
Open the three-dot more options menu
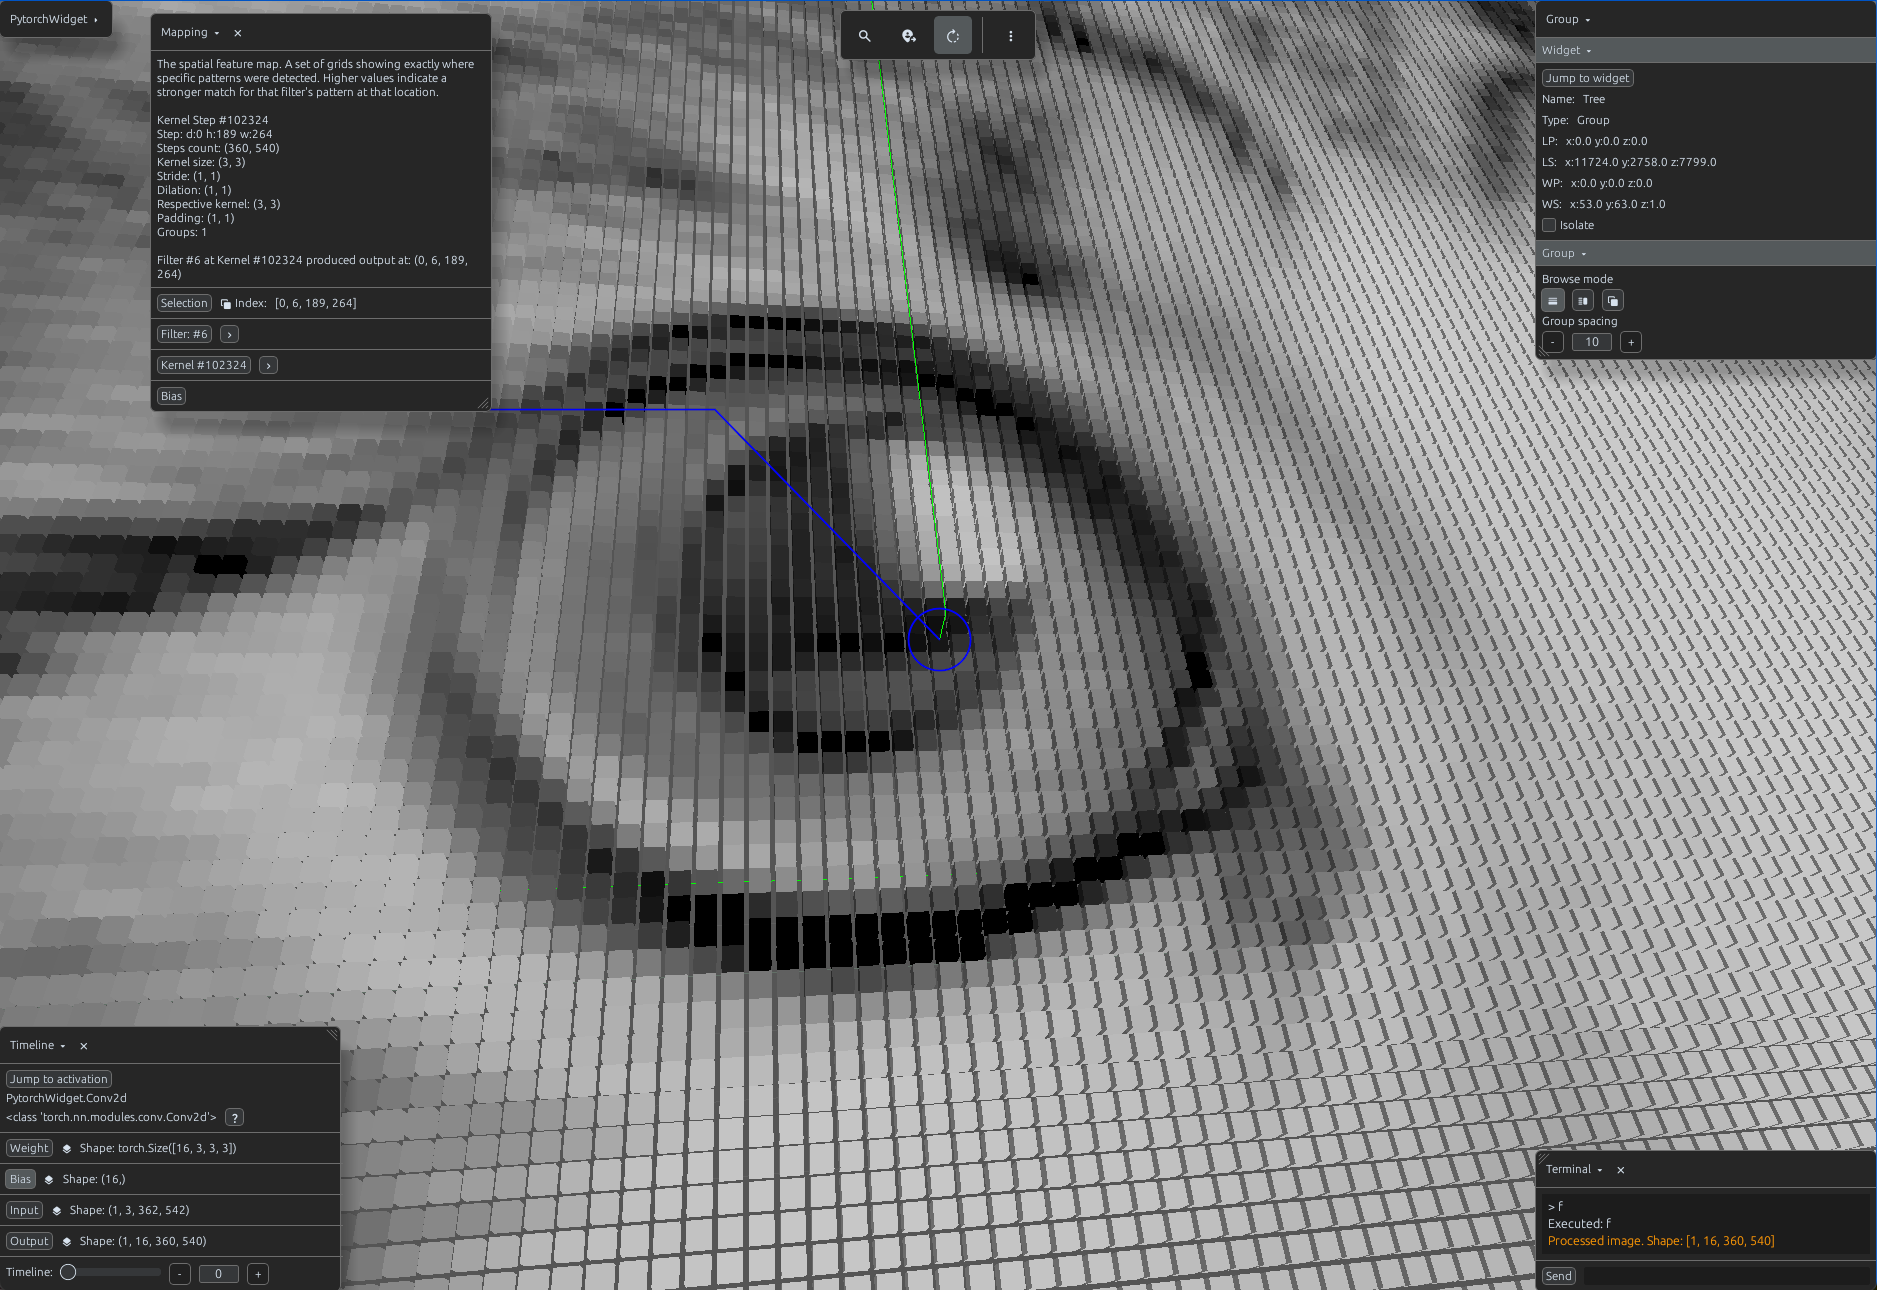click(1011, 36)
